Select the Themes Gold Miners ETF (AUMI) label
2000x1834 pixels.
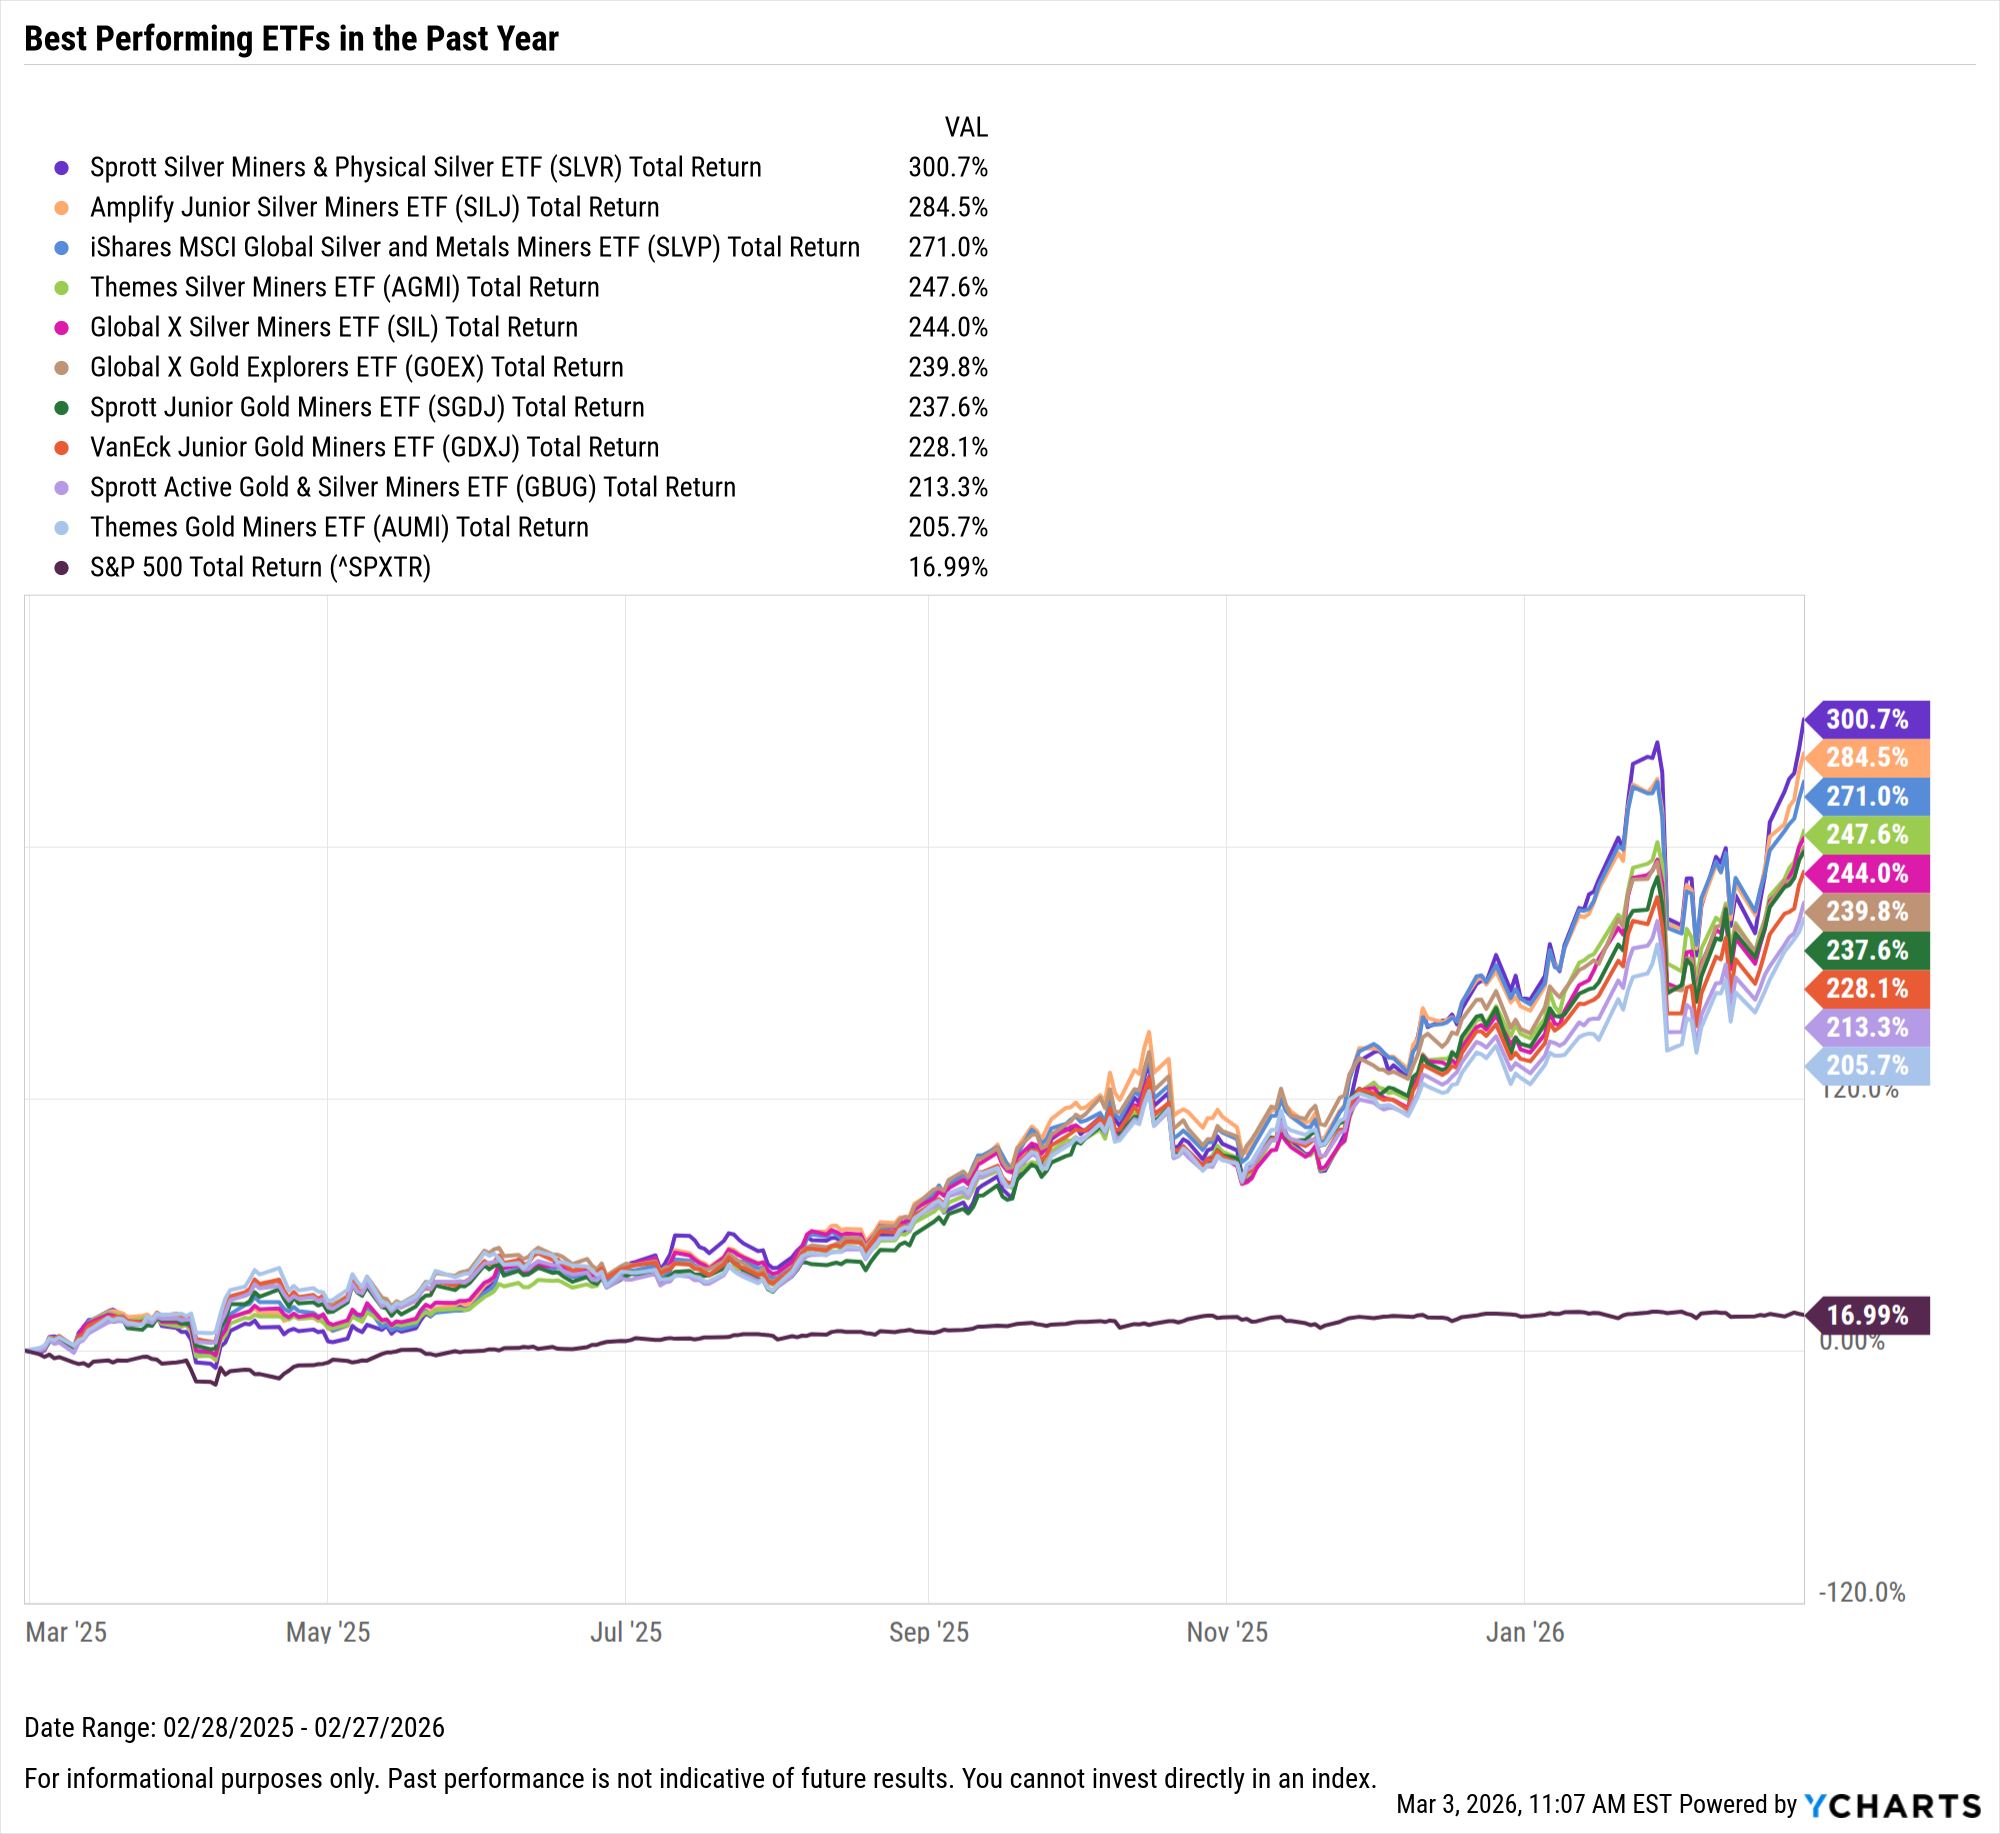(x=339, y=528)
